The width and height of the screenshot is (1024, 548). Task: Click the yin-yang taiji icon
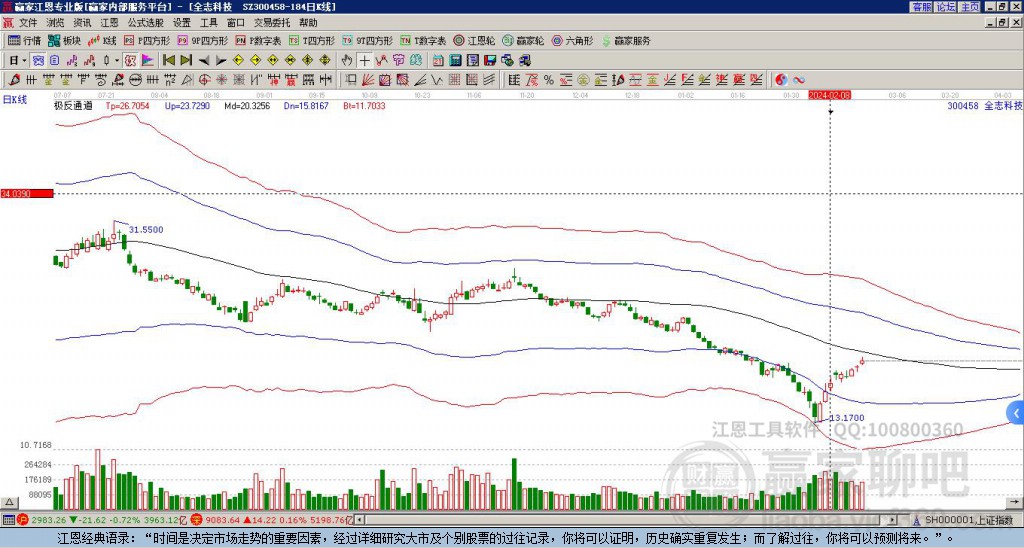click(781, 80)
